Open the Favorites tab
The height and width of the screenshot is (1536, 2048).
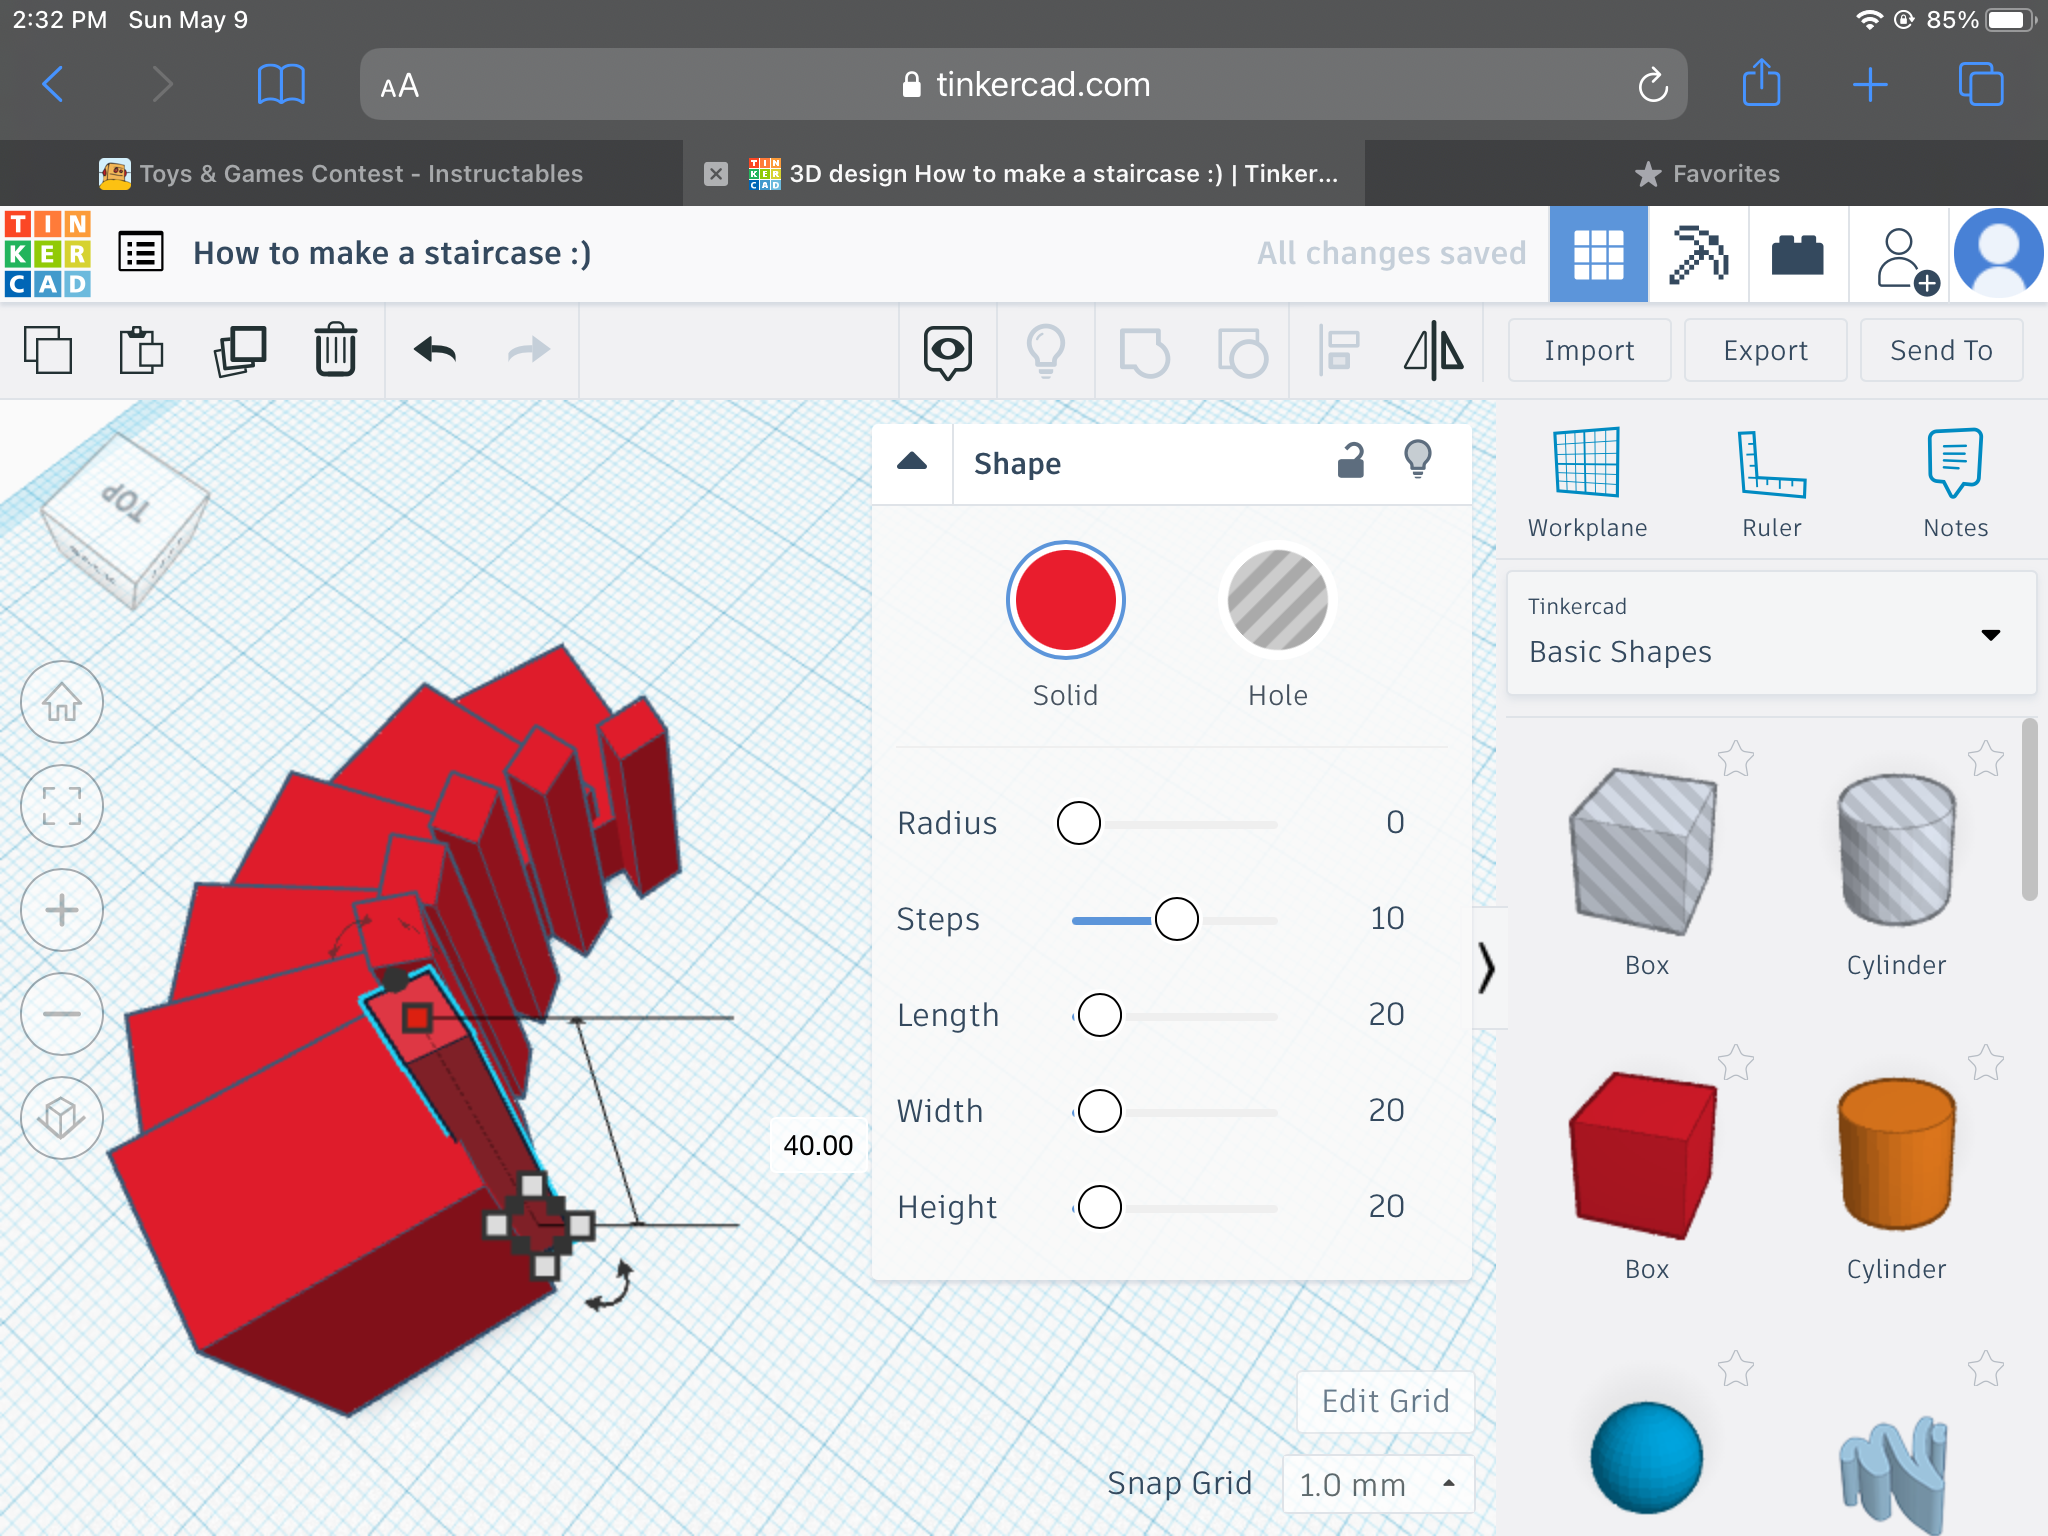[x=1707, y=174]
